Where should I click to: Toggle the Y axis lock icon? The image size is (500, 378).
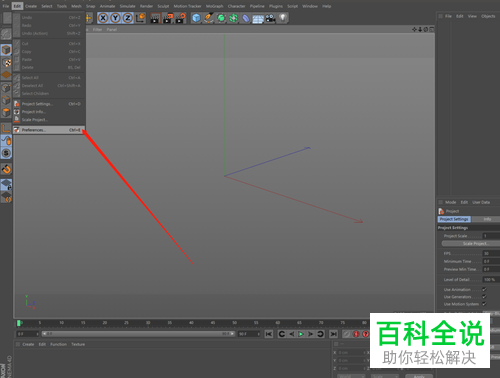coord(115,18)
